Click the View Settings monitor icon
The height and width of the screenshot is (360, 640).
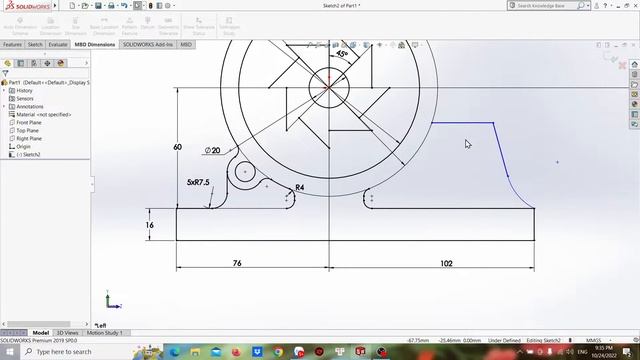(415, 45)
